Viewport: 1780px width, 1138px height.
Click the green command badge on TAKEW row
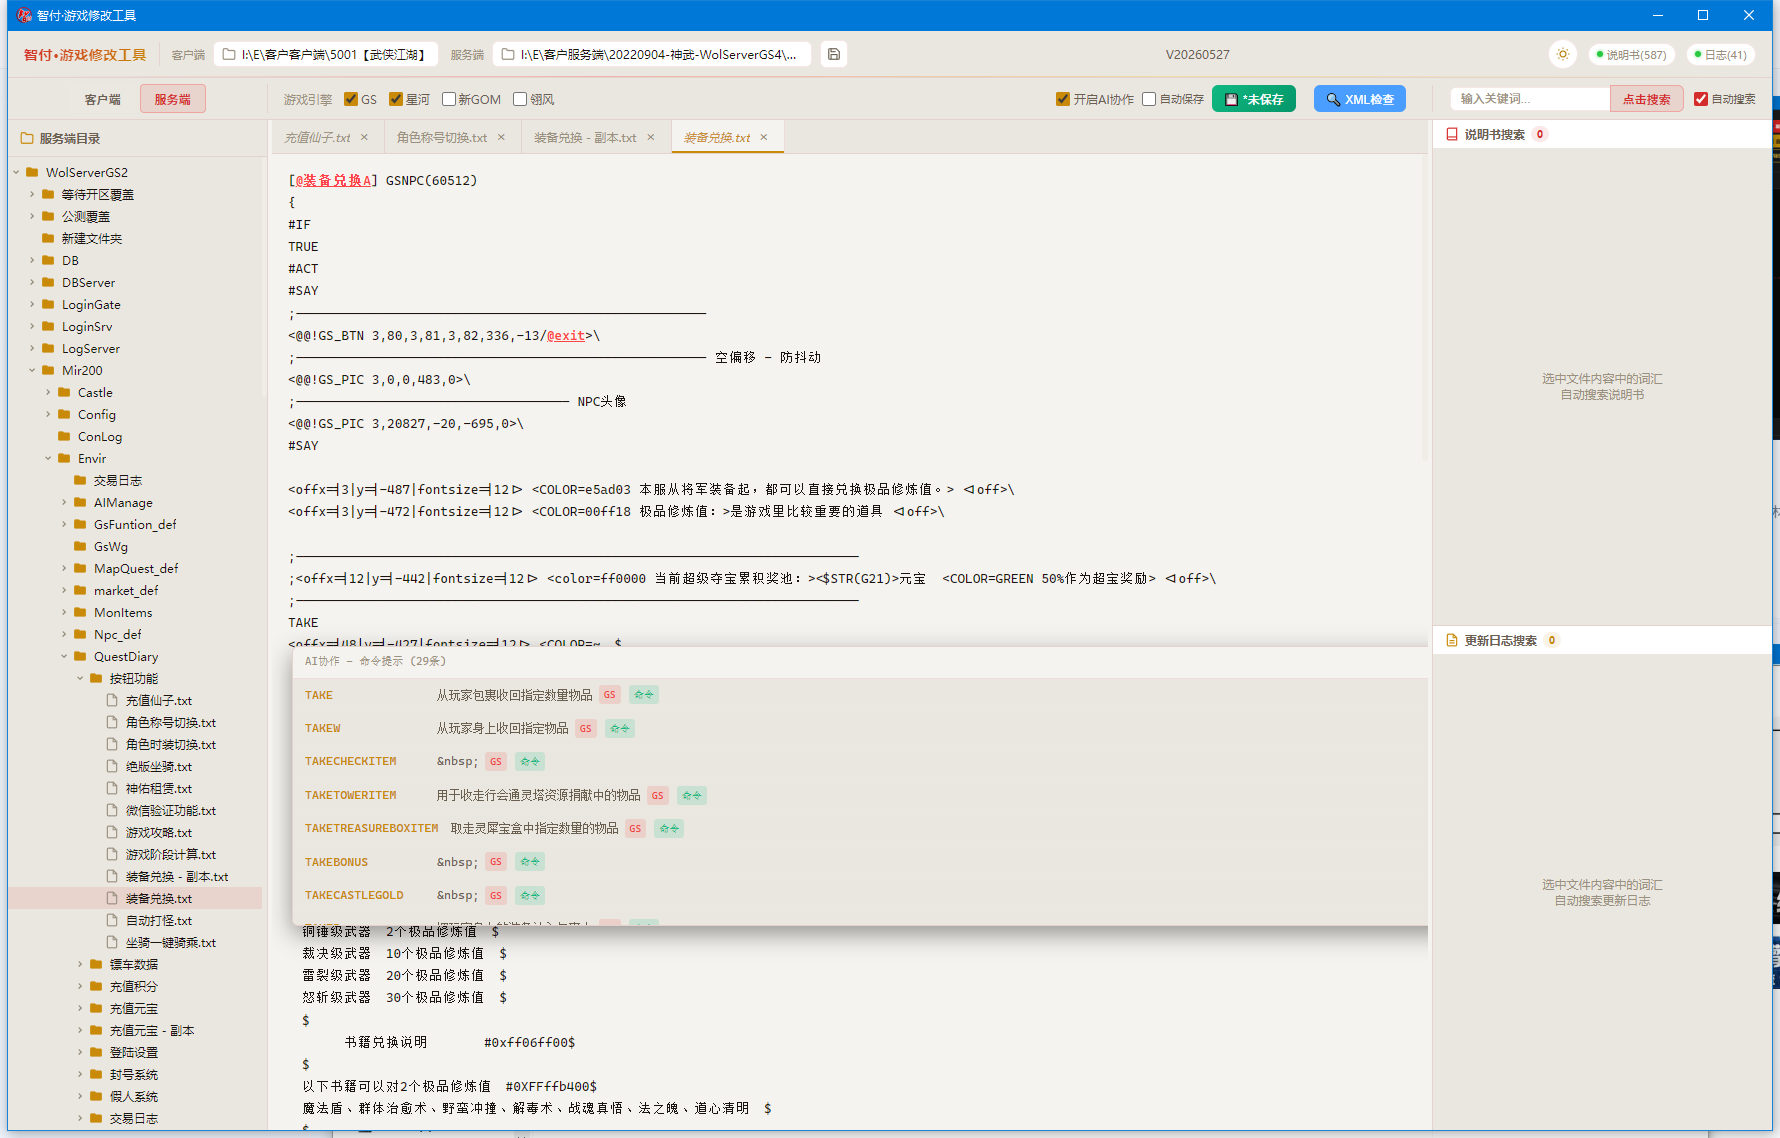click(620, 728)
